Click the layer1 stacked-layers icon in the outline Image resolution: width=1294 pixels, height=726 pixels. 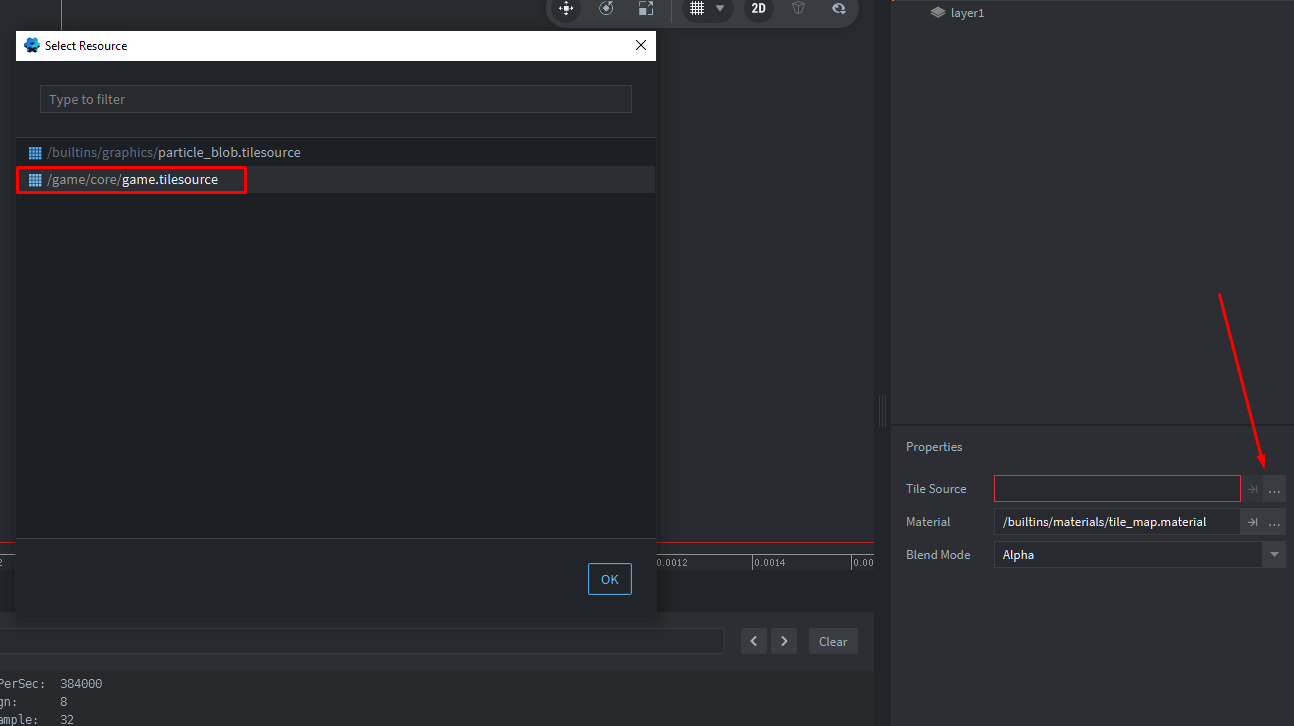(937, 13)
